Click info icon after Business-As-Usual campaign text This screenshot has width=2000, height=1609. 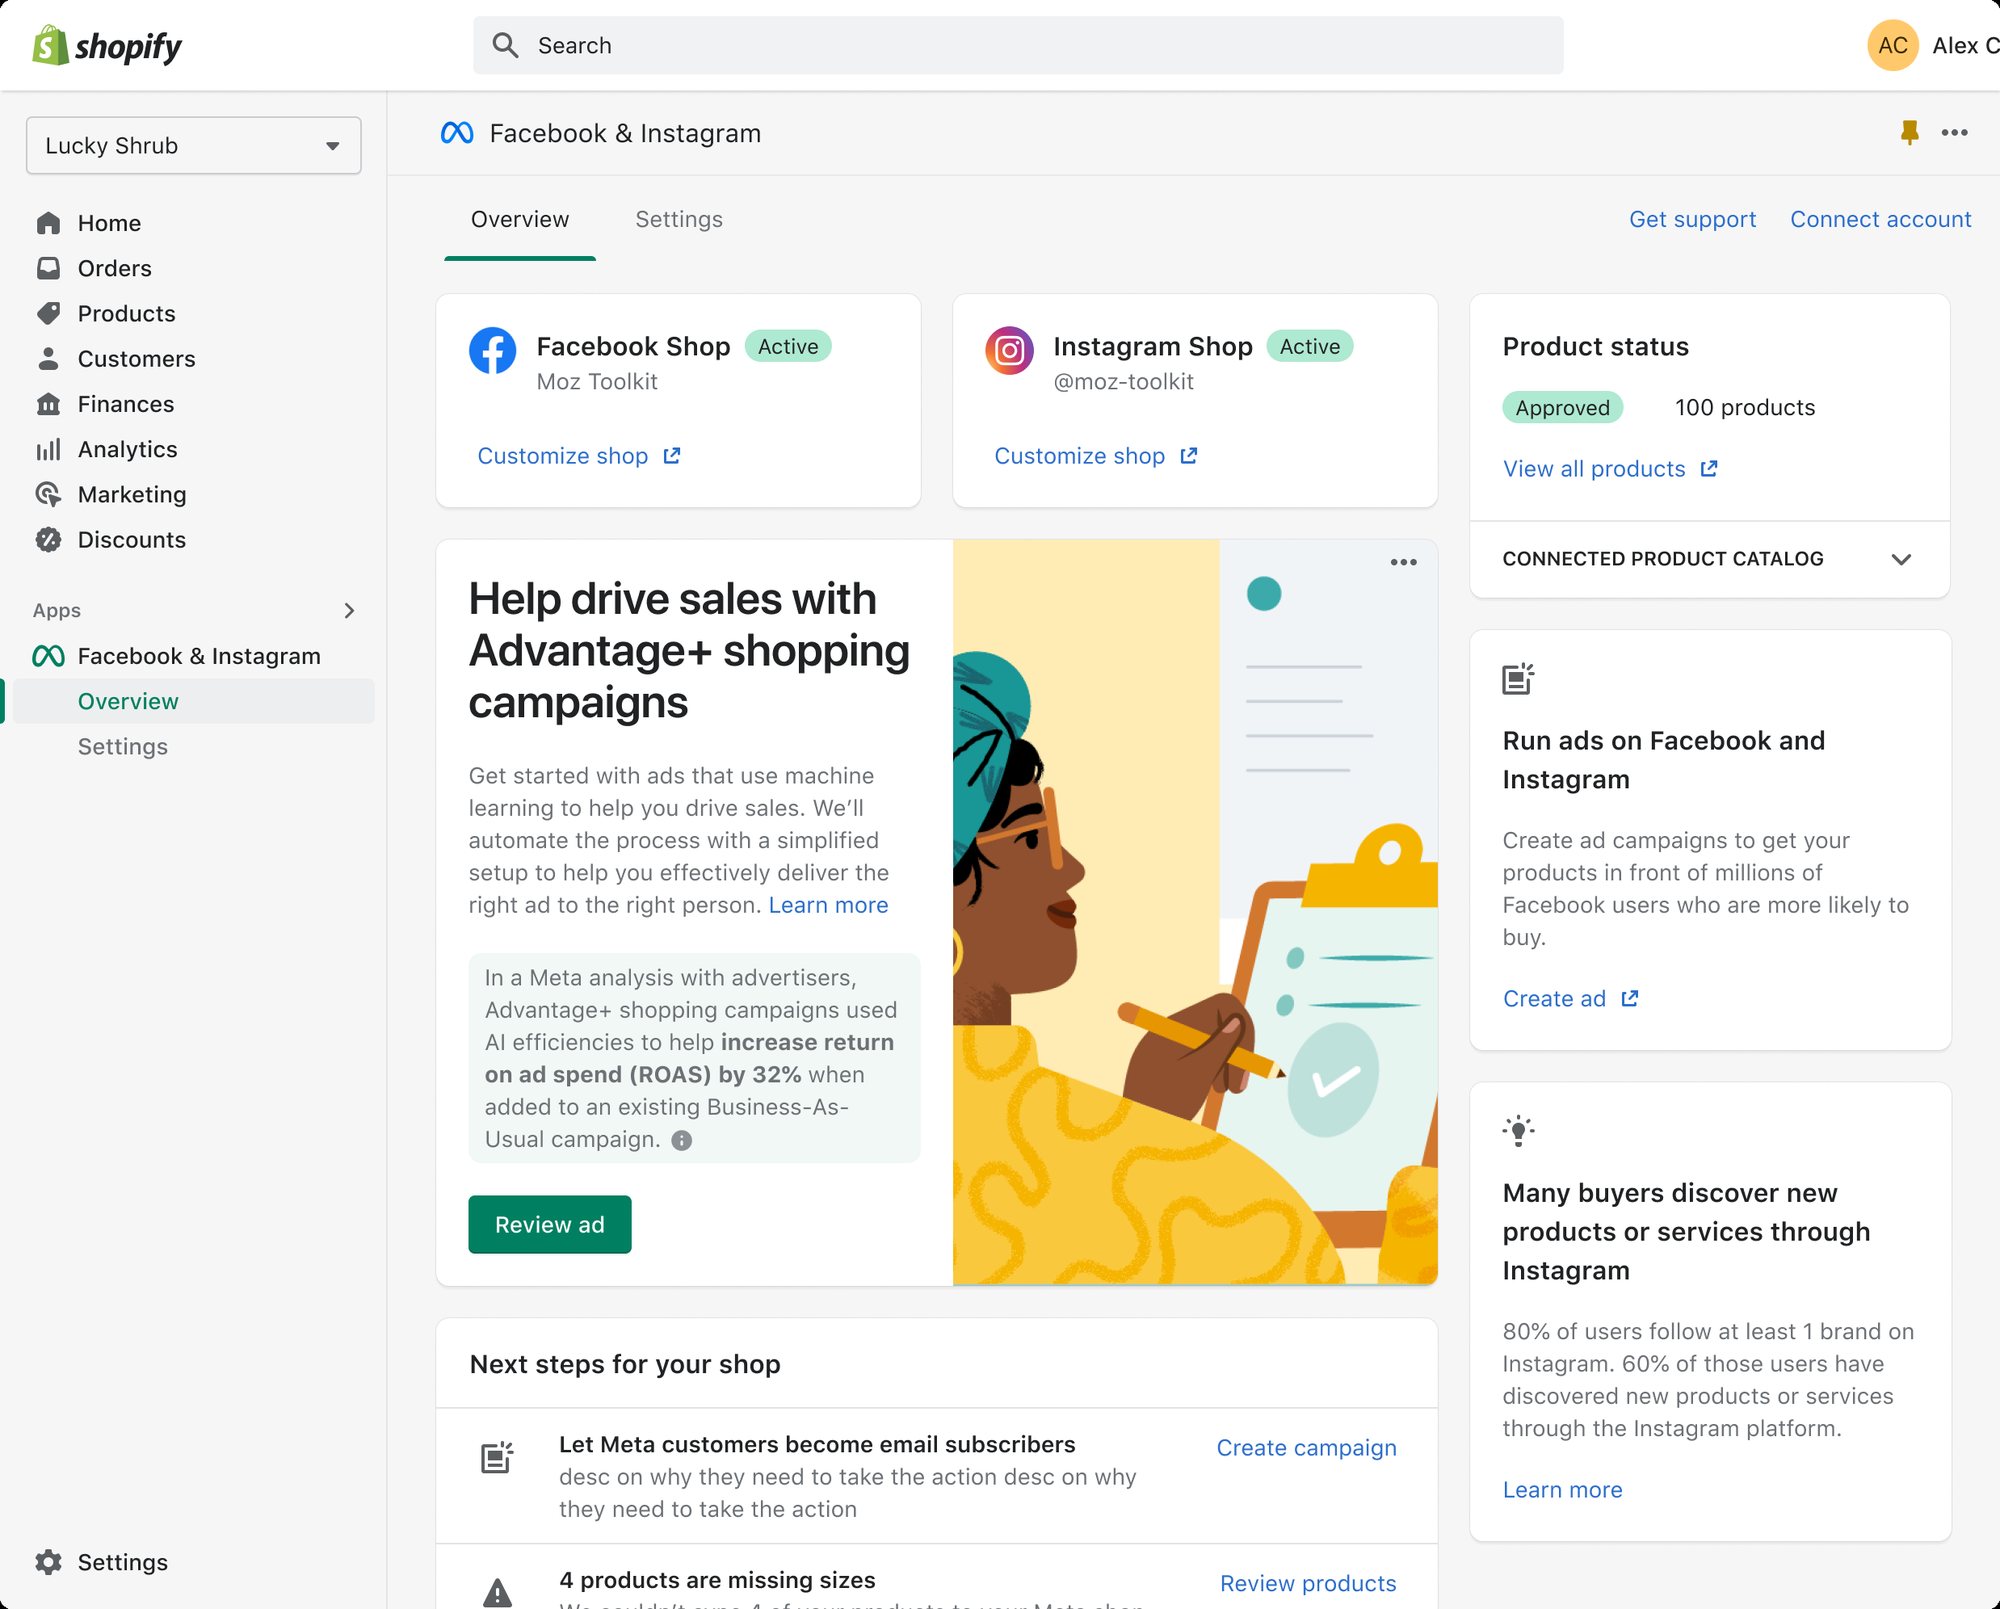[x=682, y=1140]
